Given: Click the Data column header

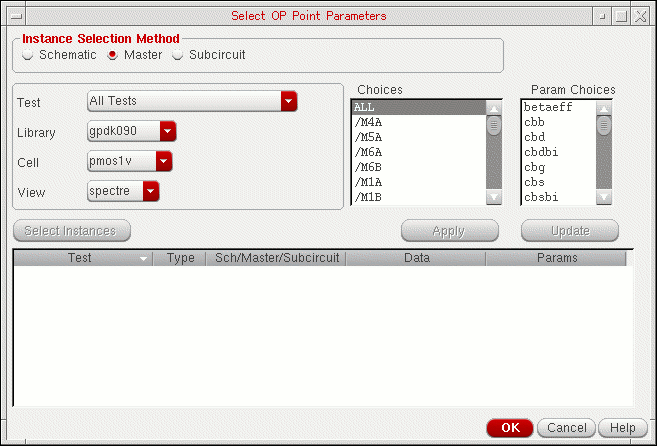Looking at the screenshot, I should [x=416, y=258].
